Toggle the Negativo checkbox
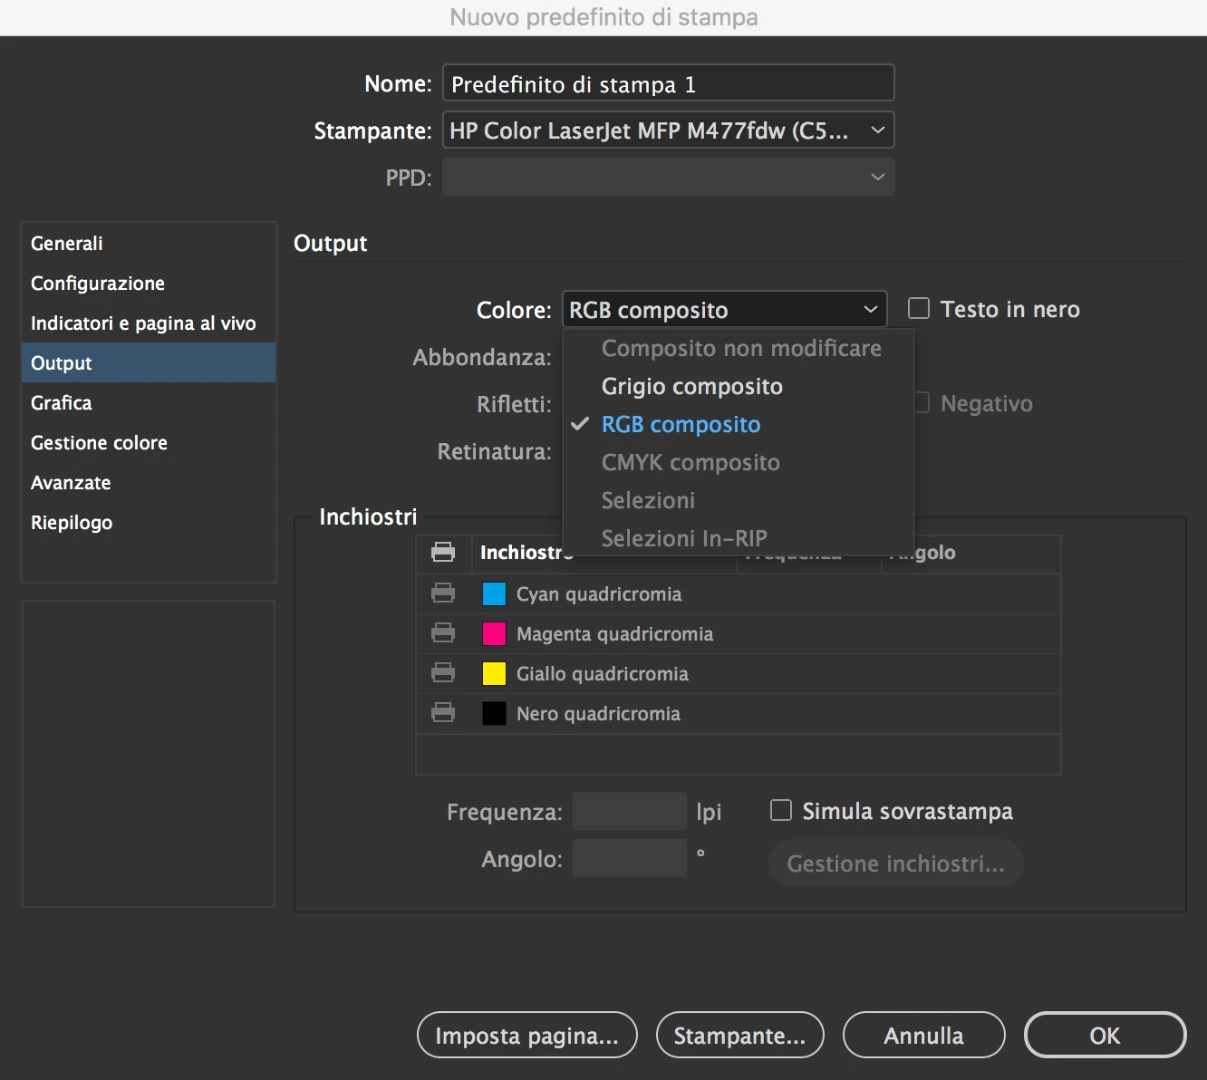Image resolution: width=1207 pixels, height=1080 pixels. coord(922,402)
